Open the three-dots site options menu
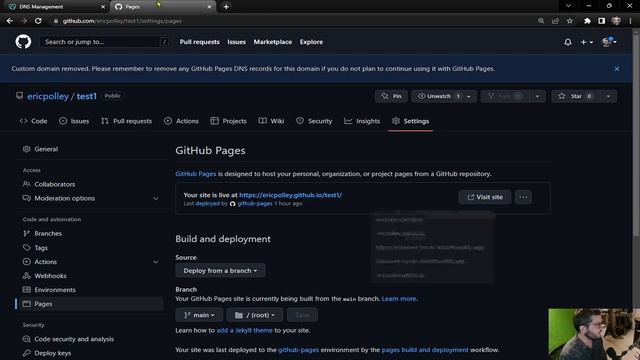This screenshot has width=640, height=360. point(523,197)
